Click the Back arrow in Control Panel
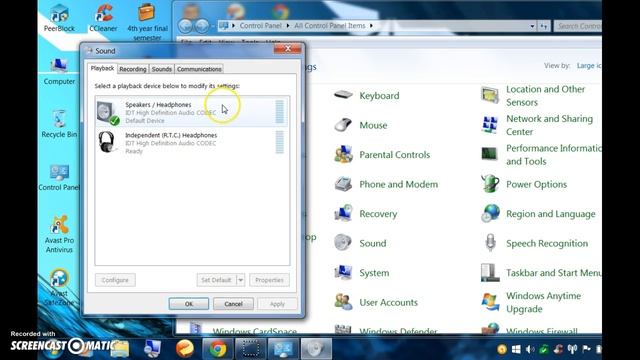Image resolution: width=640 pixels, height=360 pixels. (x=185, y=26)
